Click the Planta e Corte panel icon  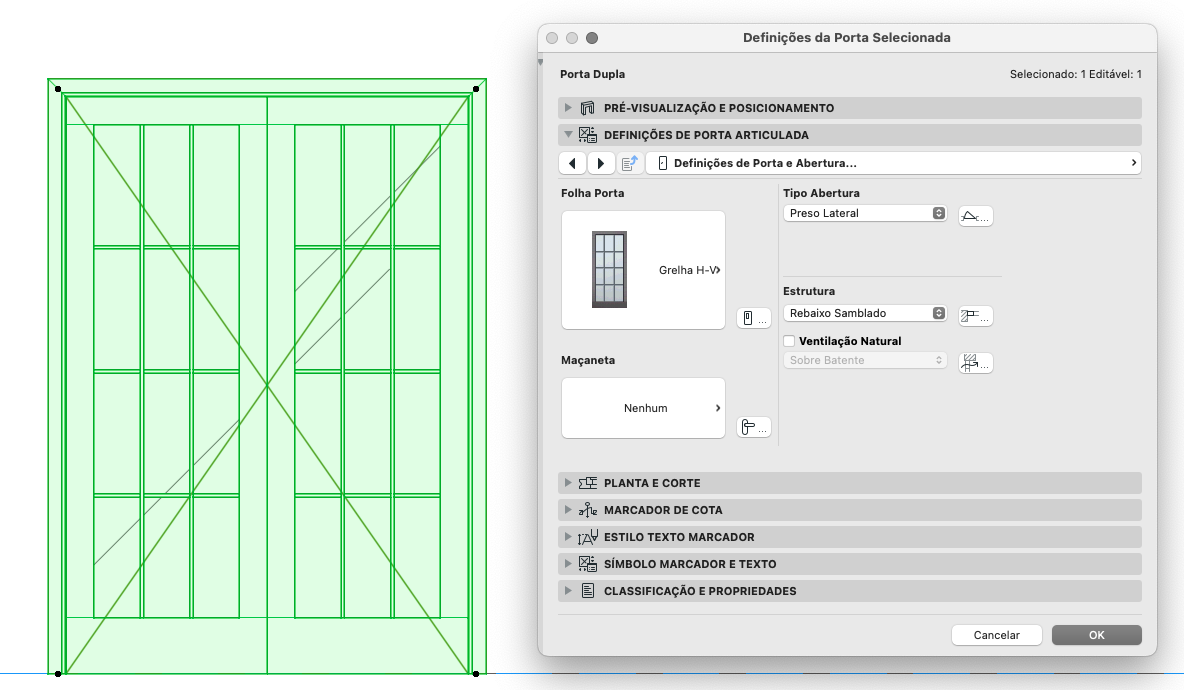point(587,483)
